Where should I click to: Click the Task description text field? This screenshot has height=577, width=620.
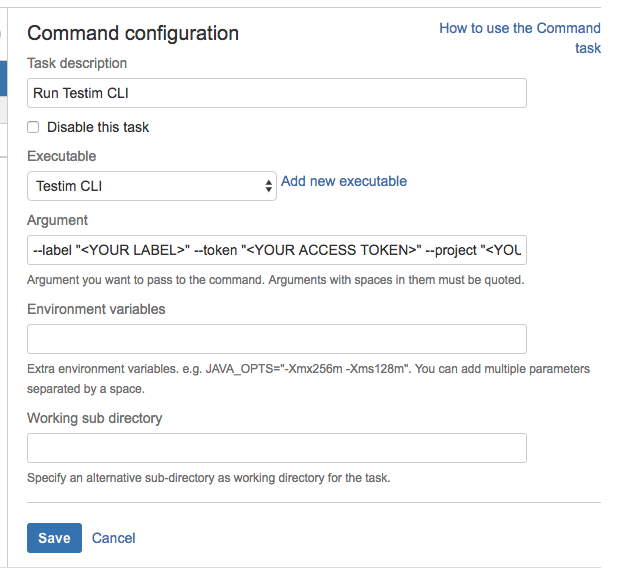276,93
